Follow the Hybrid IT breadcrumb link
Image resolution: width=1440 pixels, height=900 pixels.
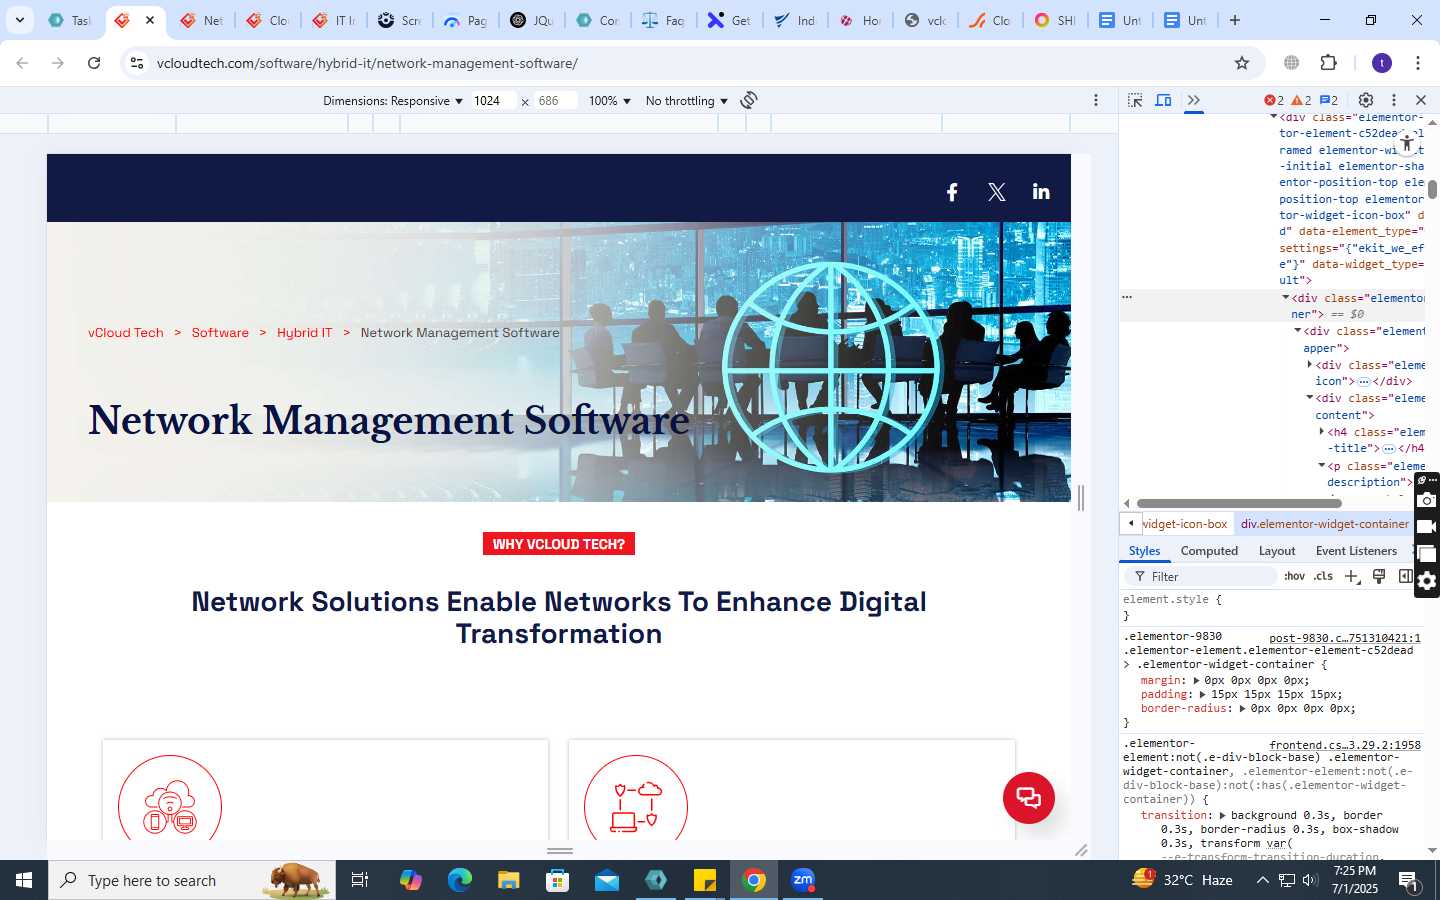304,333
